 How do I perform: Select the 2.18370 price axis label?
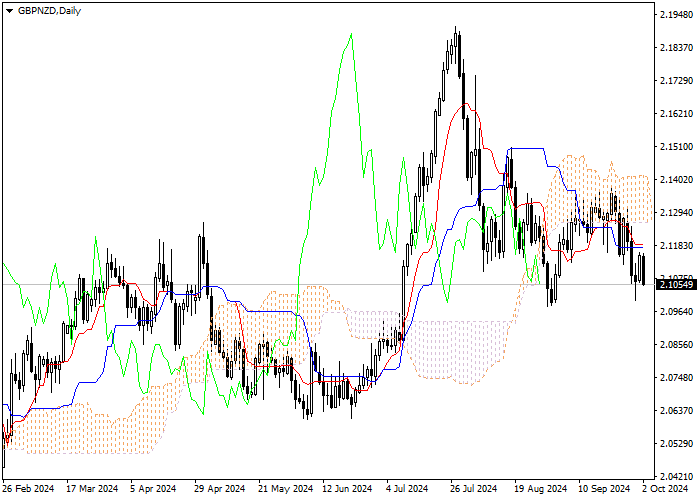pos(676,48)
